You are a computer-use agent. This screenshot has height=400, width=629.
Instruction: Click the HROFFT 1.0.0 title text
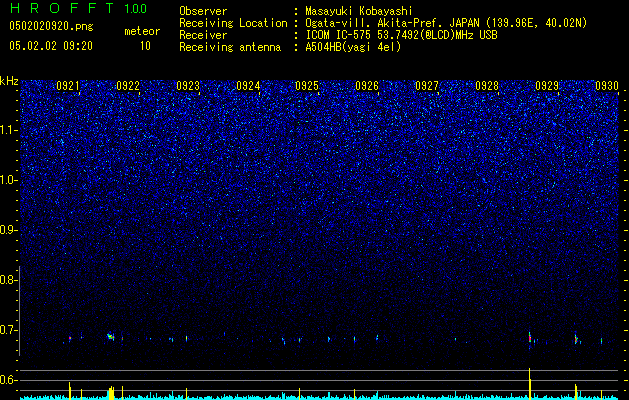pos(79,8)
